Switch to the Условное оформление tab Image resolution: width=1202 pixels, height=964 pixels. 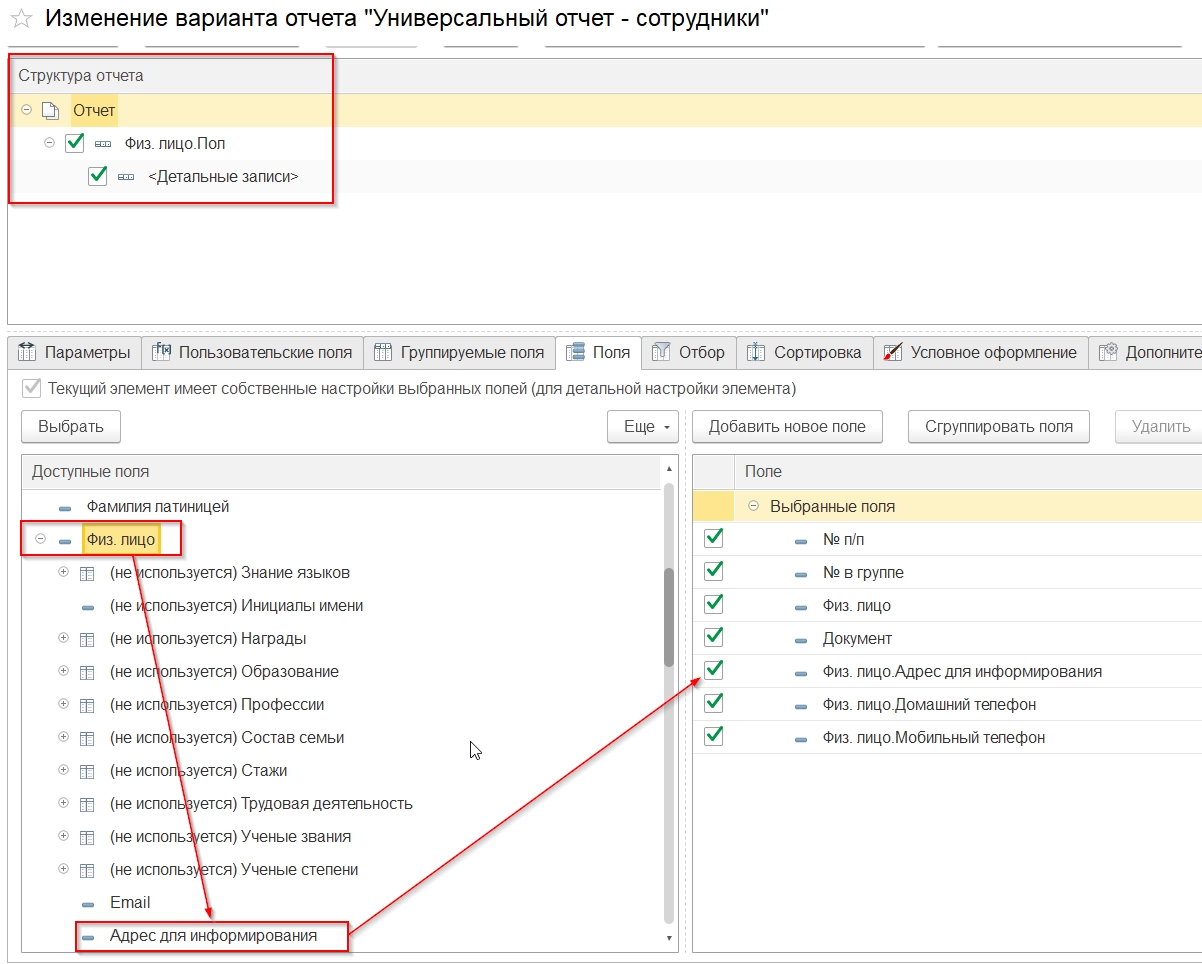[981, 352]
